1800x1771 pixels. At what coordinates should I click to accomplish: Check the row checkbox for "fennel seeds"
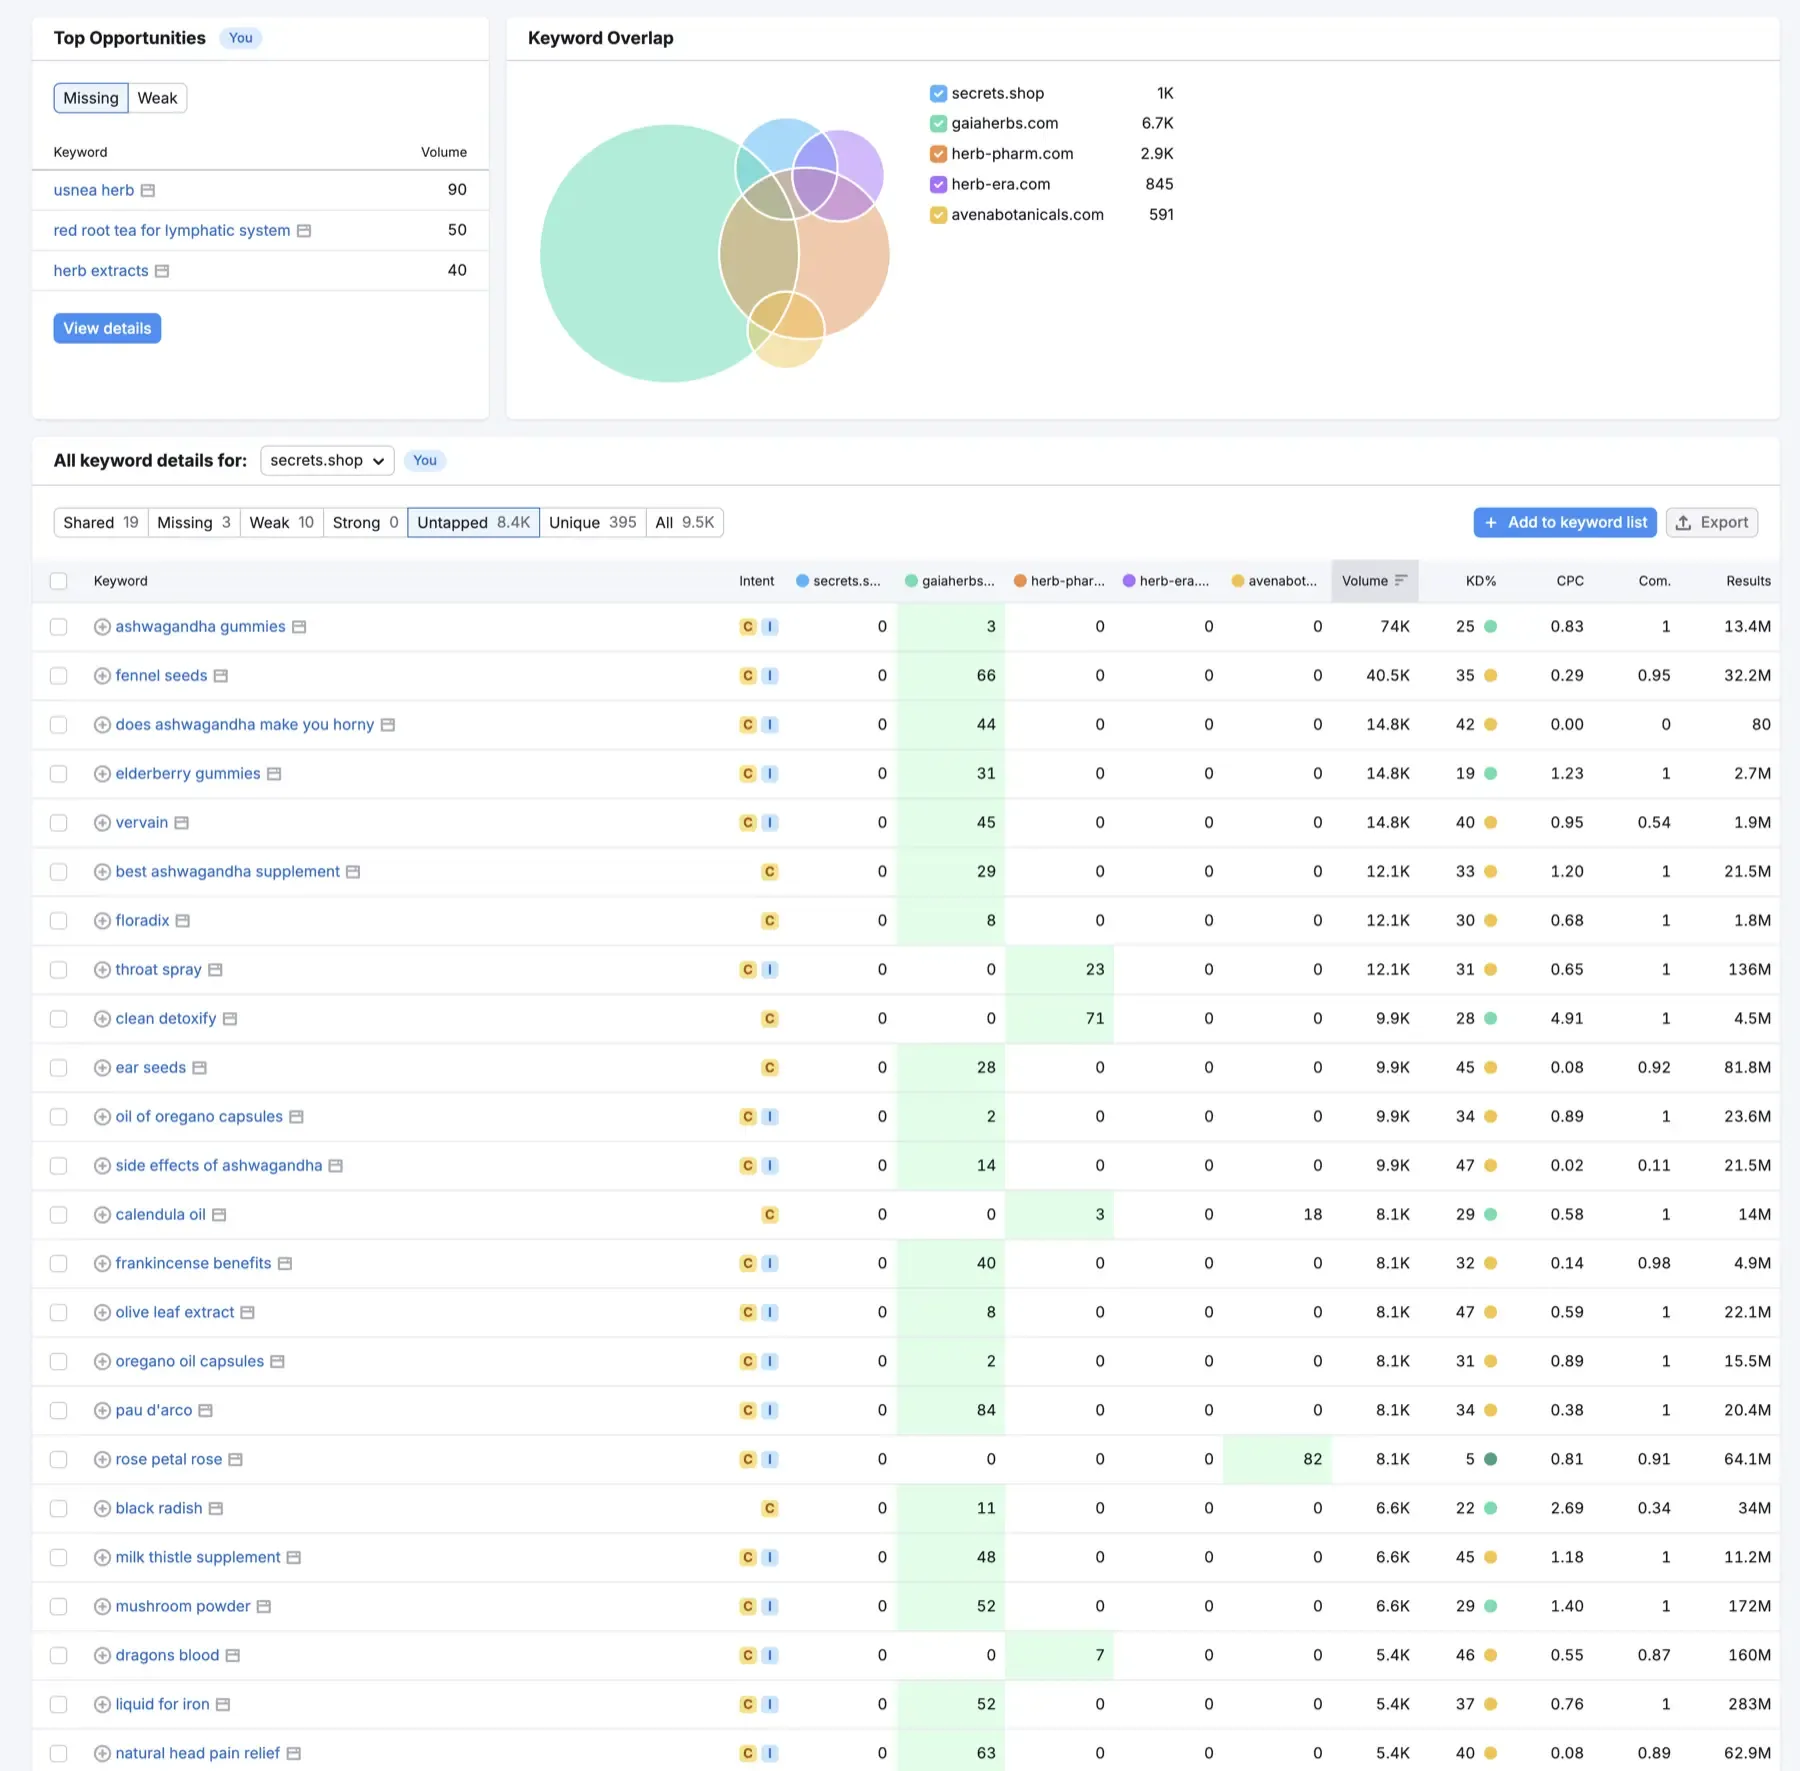pos(59,675)
